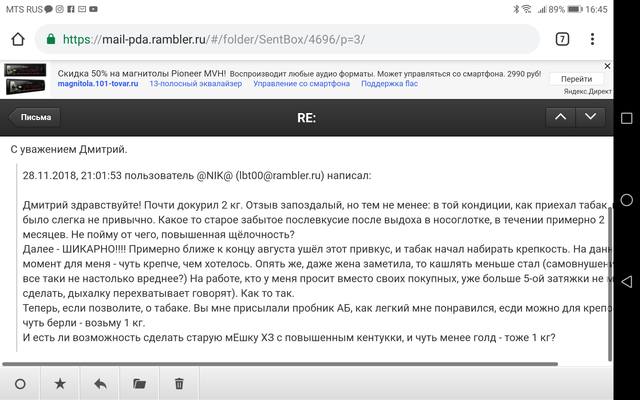Tap the cellular signal strength icon
The height and width of the screenshot is (400, 640).
coord(542,9)
